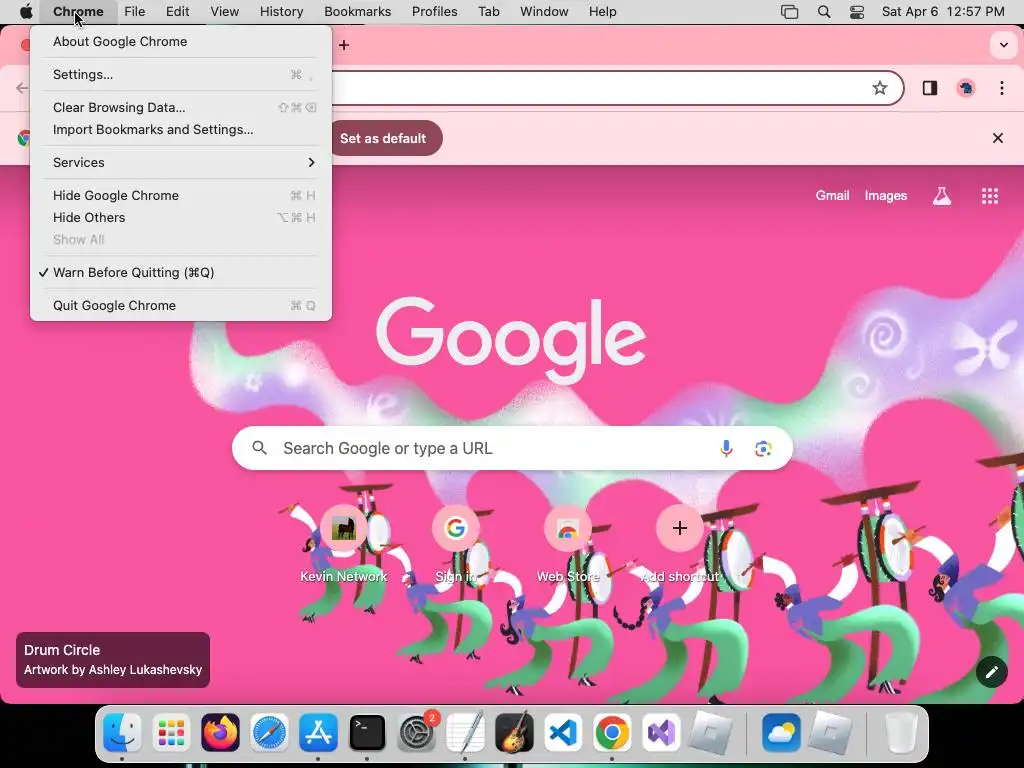Screen dimensions: 1024x768
Task: Open the Apple menu
Action: [x=26, y=12]
